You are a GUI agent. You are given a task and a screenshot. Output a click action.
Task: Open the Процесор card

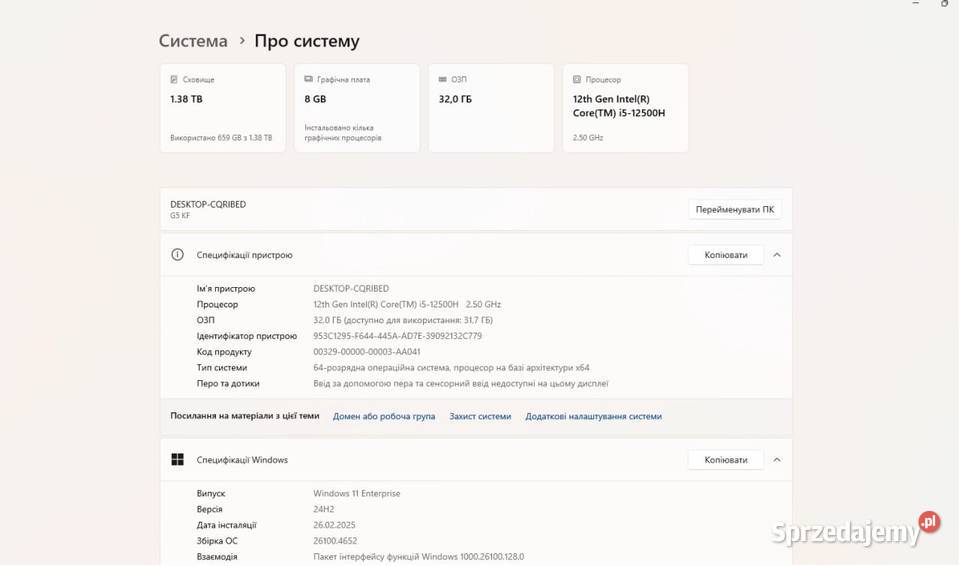point(626,108)
